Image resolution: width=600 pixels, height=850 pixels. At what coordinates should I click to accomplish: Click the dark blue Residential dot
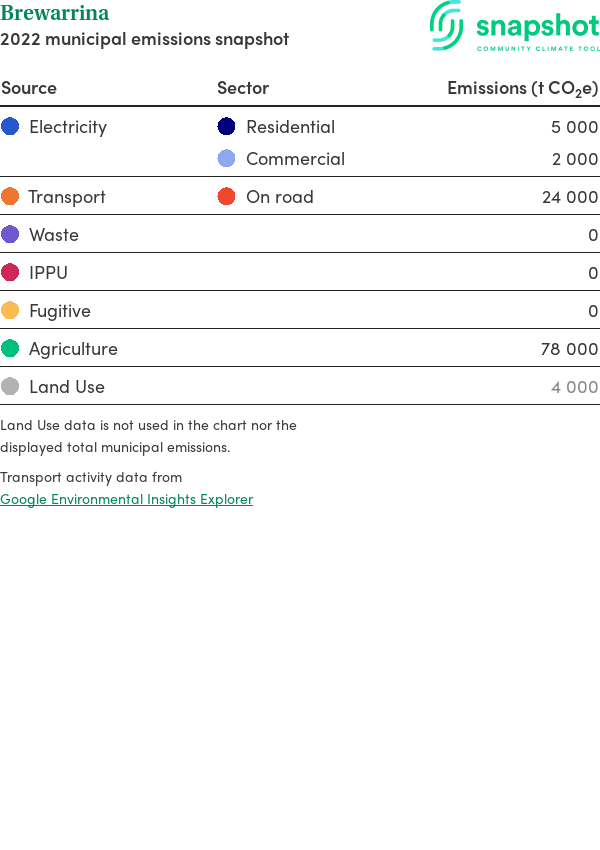click(x=227, y=126)
